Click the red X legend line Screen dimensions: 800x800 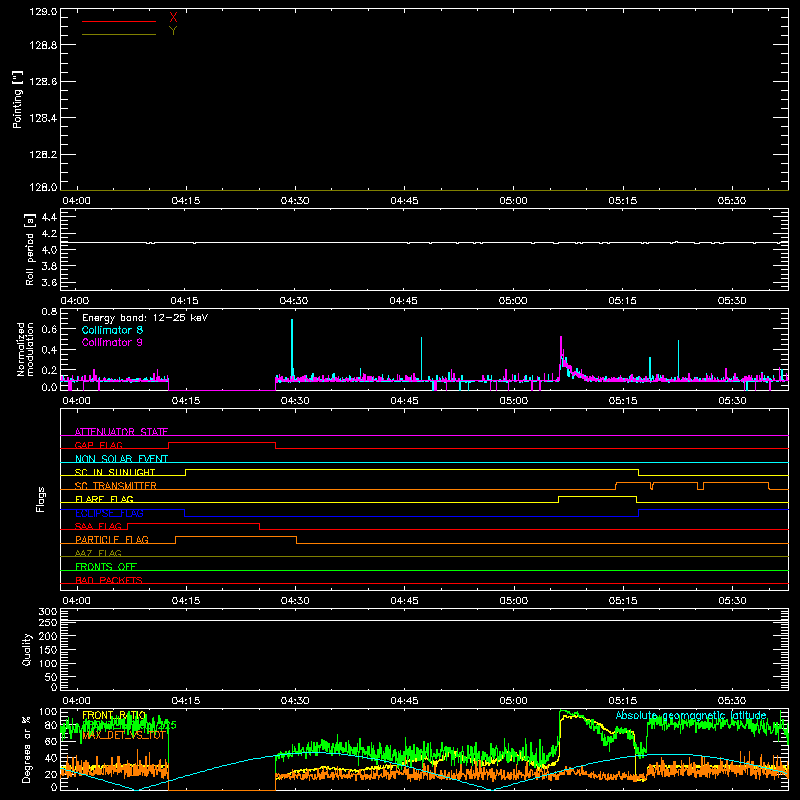119,21
